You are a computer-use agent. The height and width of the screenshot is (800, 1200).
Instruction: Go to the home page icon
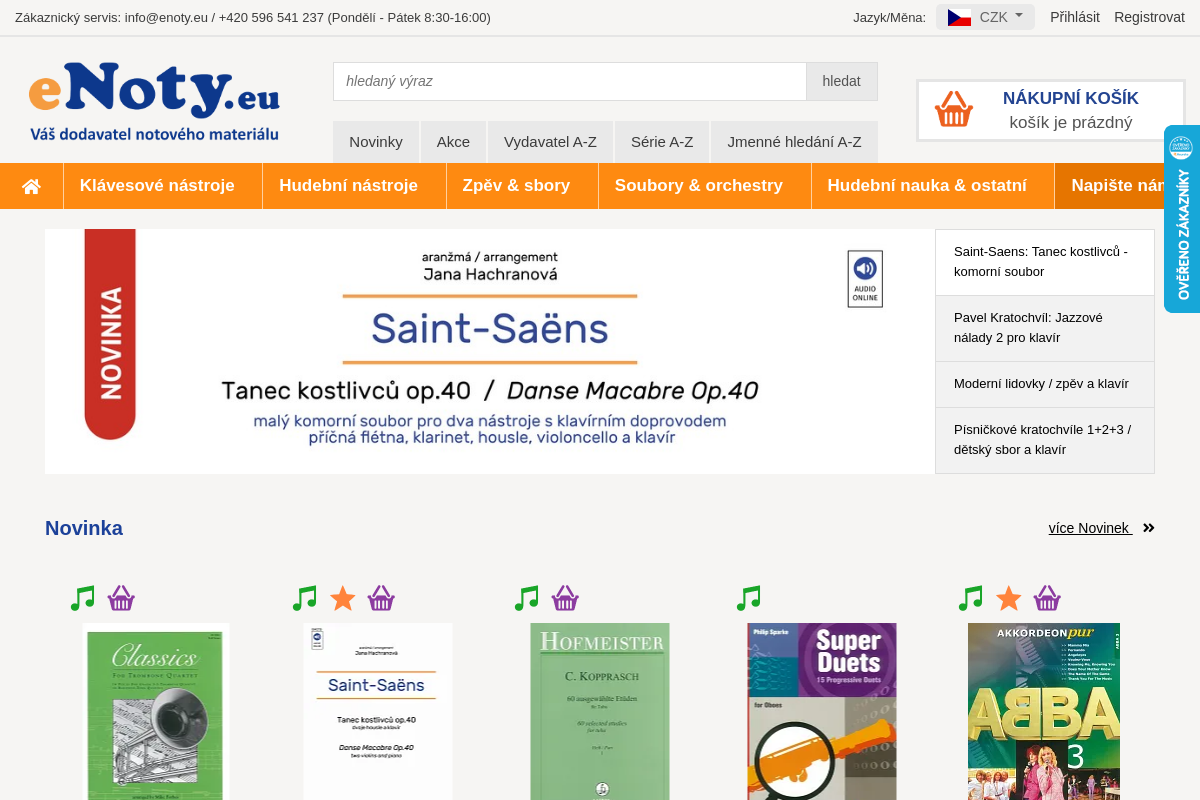tap(31, 186)
